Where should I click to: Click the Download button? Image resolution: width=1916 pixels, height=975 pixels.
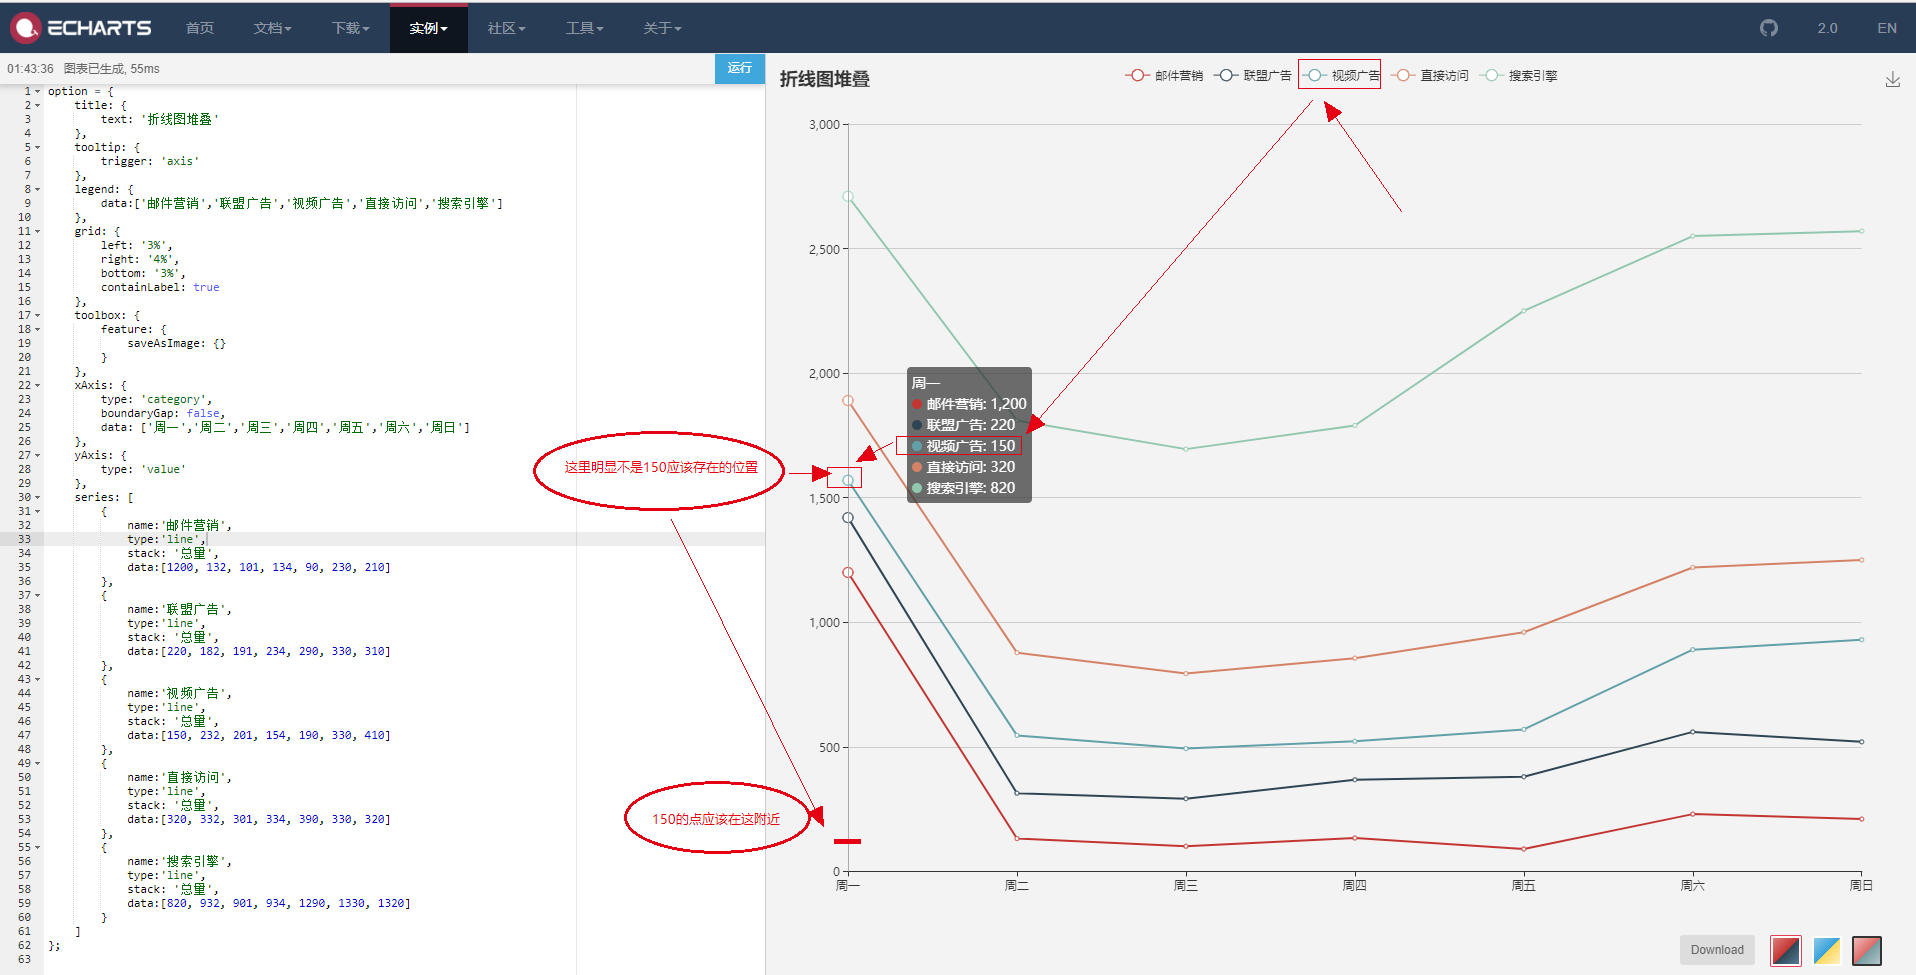coord(1717,950)
